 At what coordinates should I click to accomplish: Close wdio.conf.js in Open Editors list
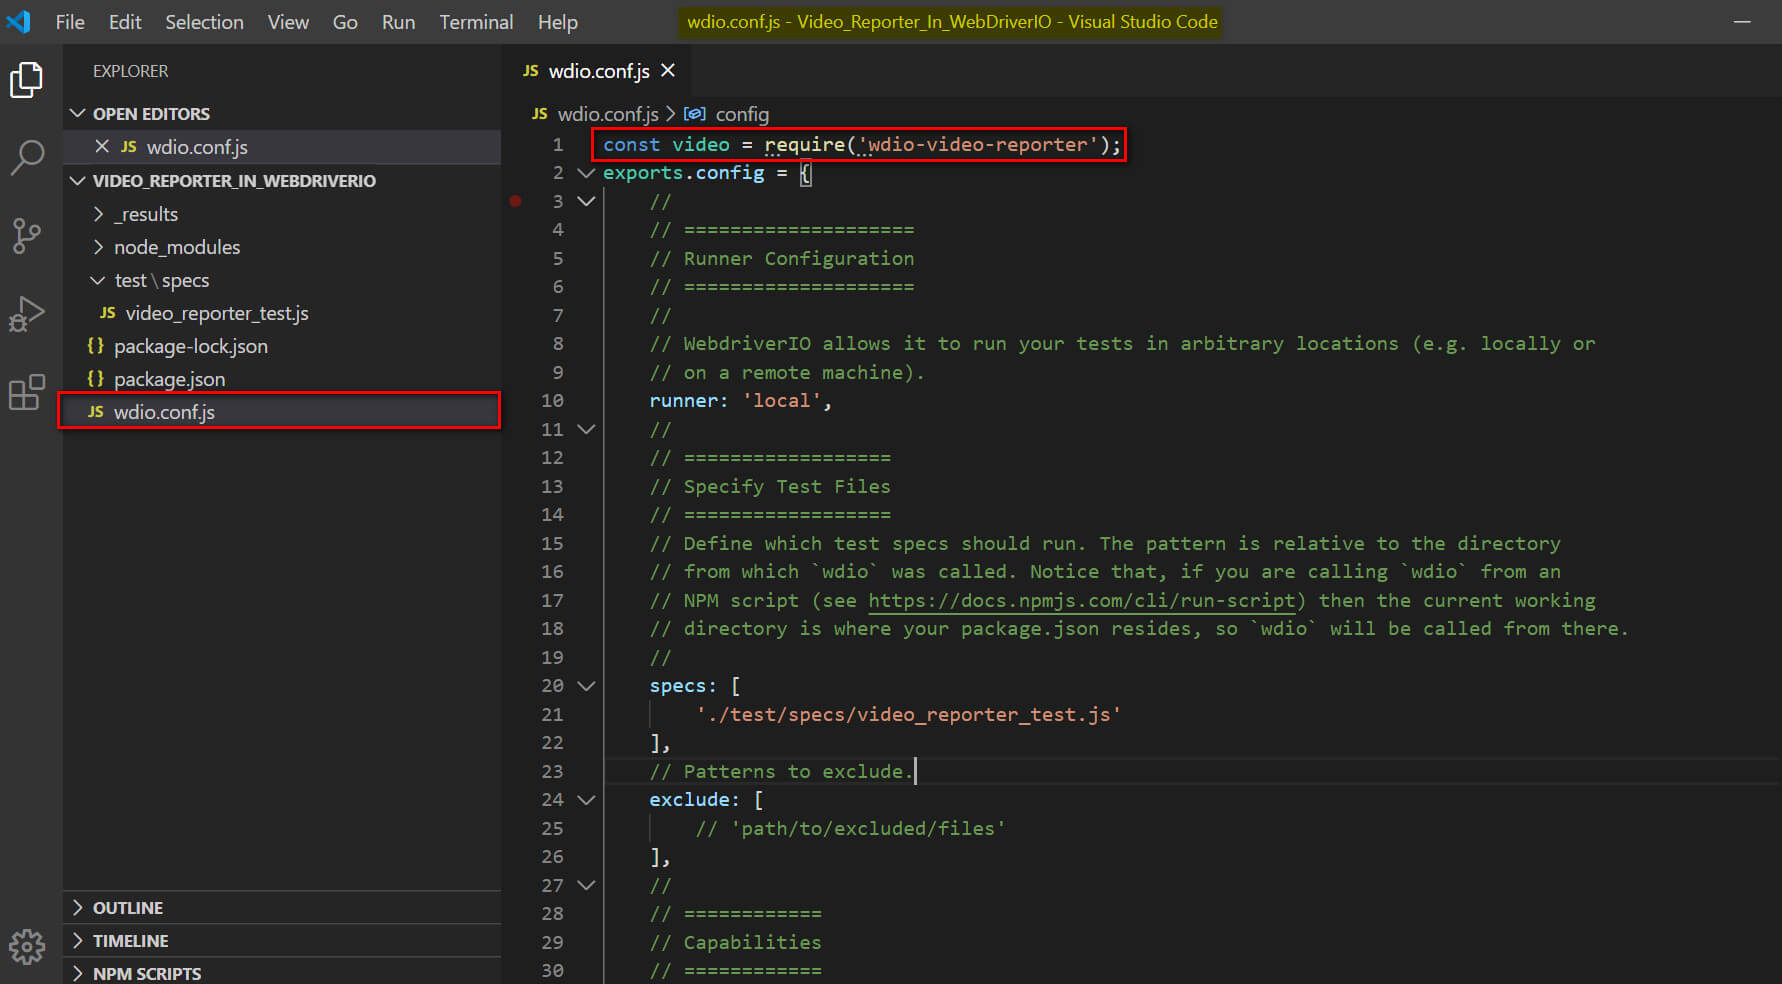click(102, 146)
